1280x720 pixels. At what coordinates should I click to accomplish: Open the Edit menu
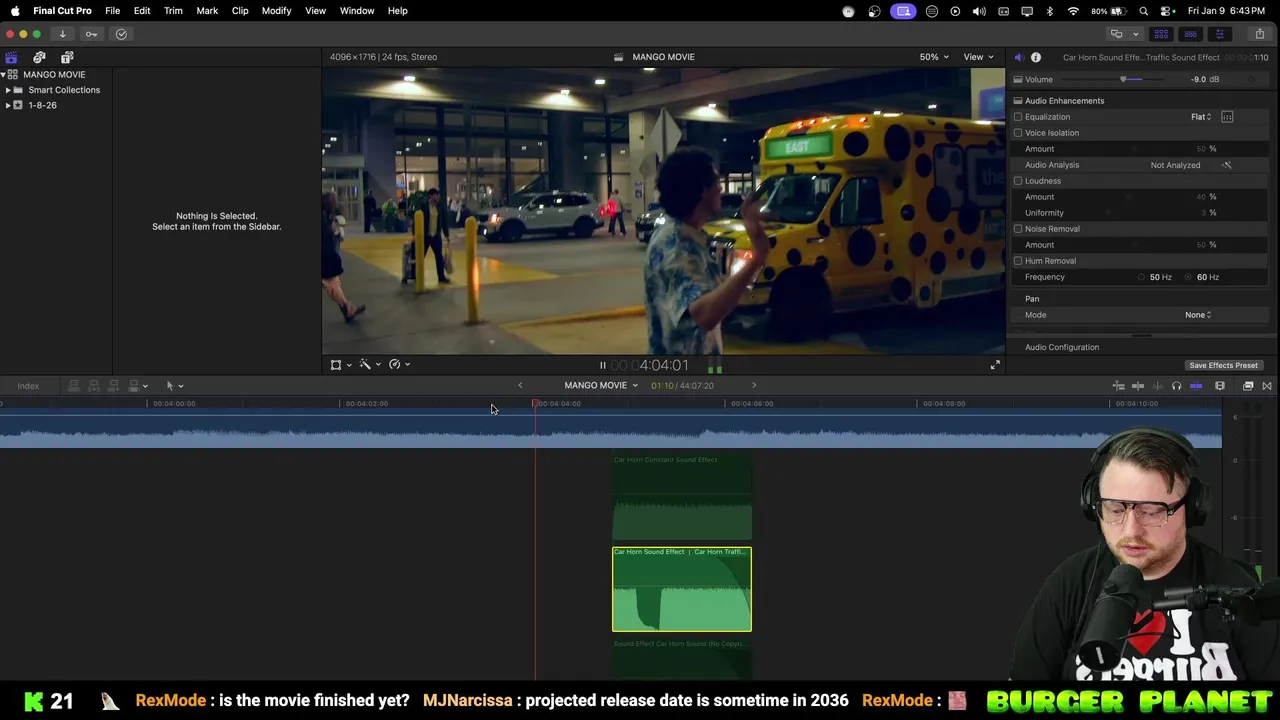click(x=142, y=11)
